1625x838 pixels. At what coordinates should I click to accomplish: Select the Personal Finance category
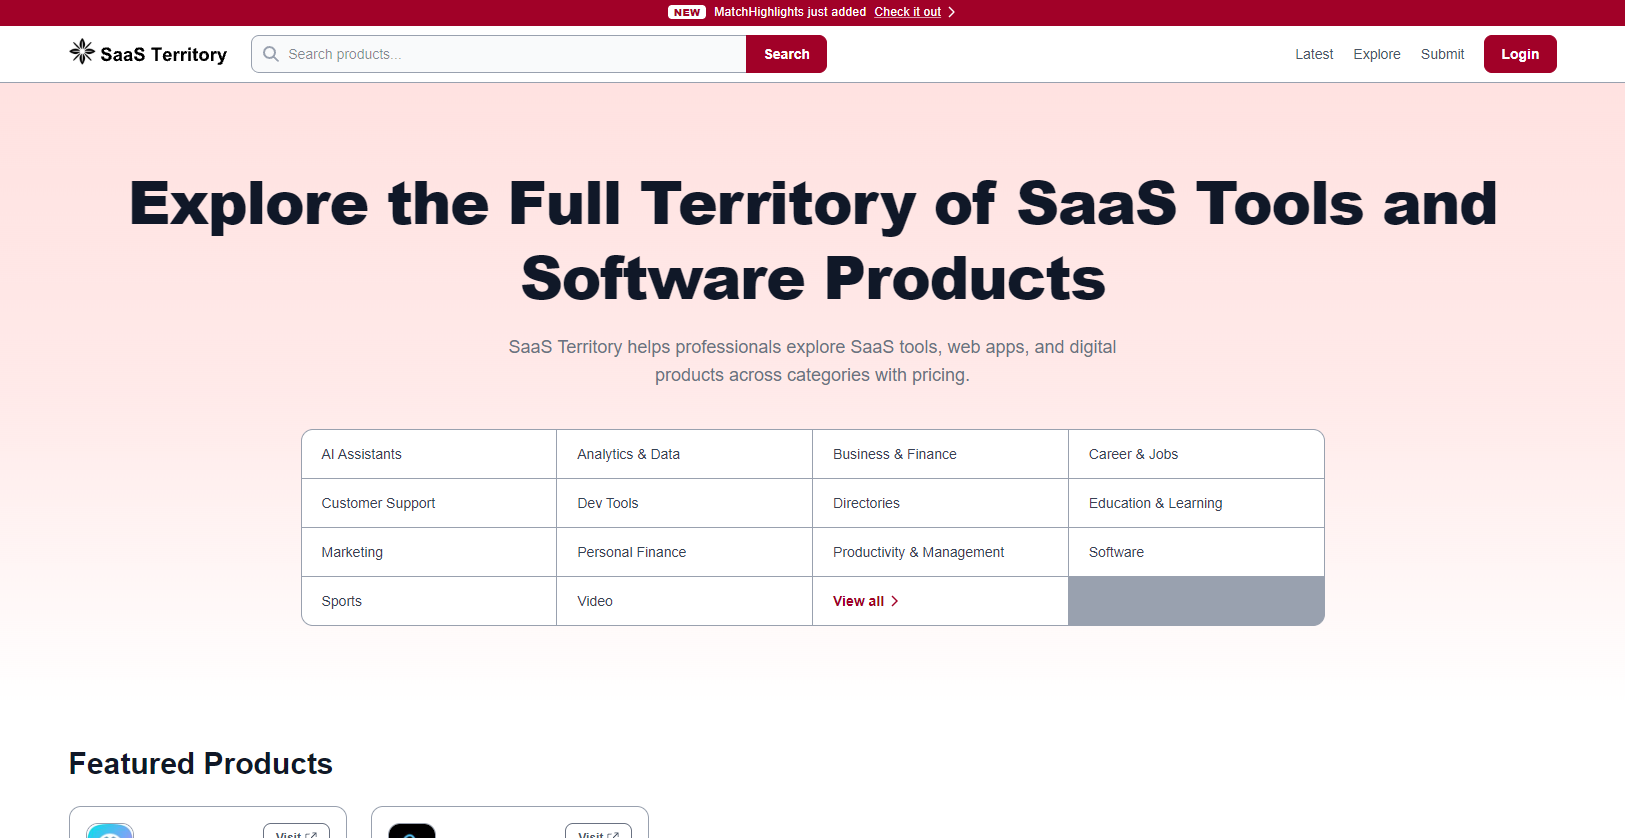coord(631,552)
